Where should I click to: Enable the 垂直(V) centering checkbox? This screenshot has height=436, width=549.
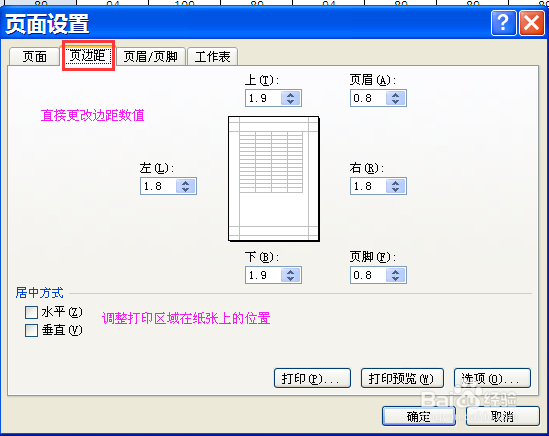click(x=32, y=330)
